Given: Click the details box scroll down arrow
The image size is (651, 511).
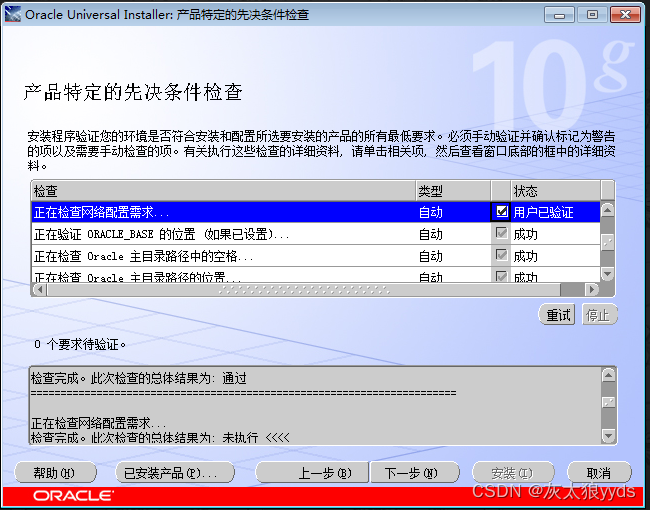Looking at the screenshot, I should point(608,436).
